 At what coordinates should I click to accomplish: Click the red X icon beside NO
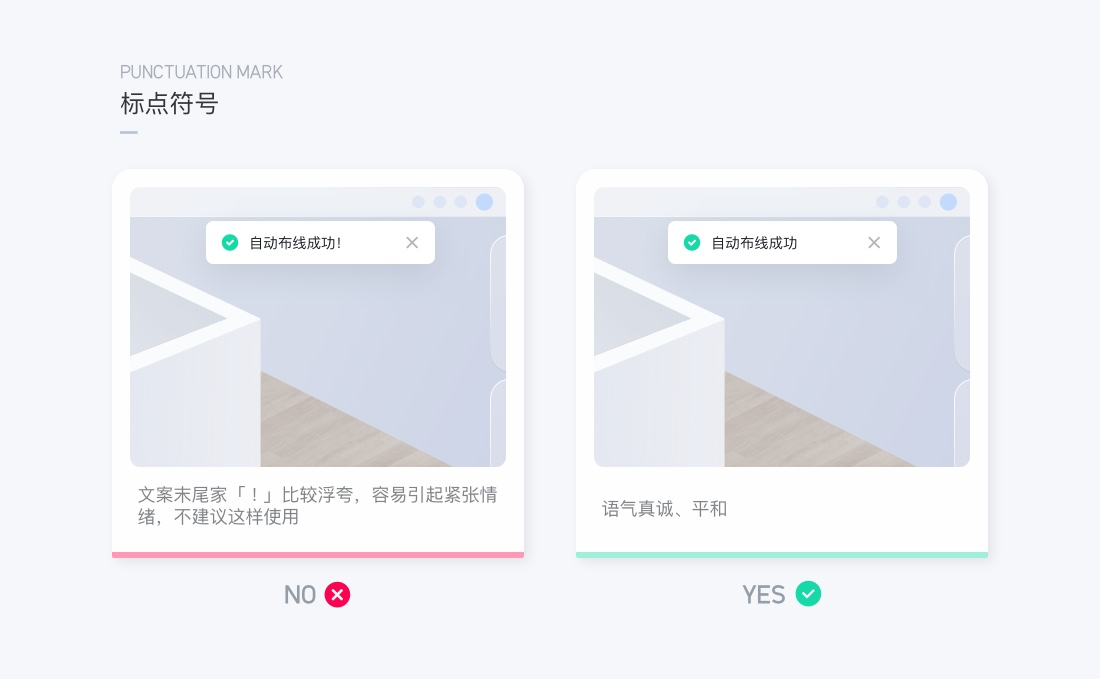point(337,595)
